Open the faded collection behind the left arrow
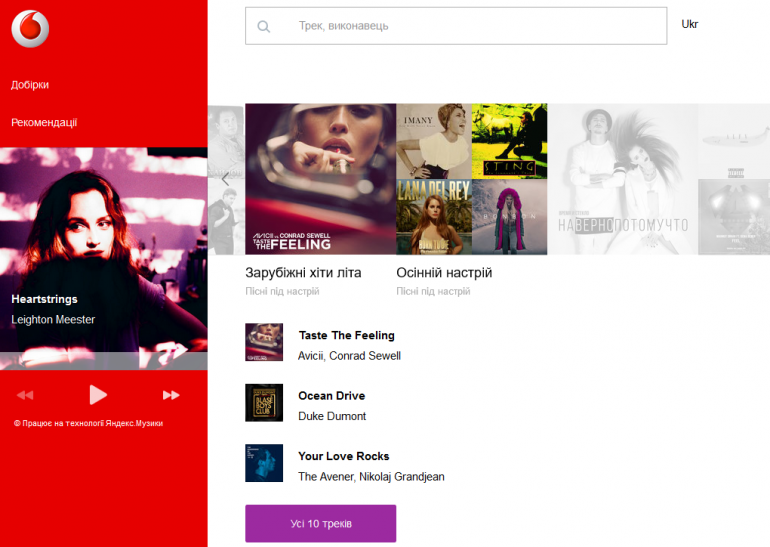 pyautogui.click(x=226, y=179)
